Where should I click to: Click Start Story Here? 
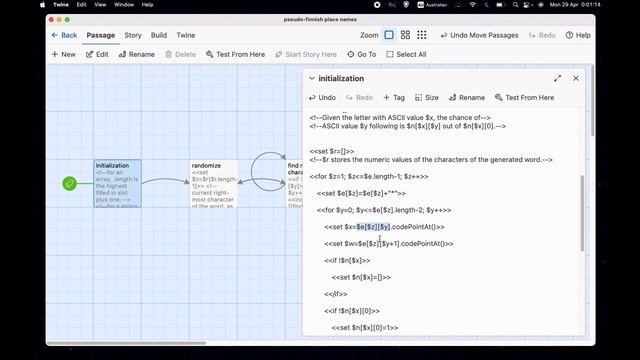[x=306, y=54]
